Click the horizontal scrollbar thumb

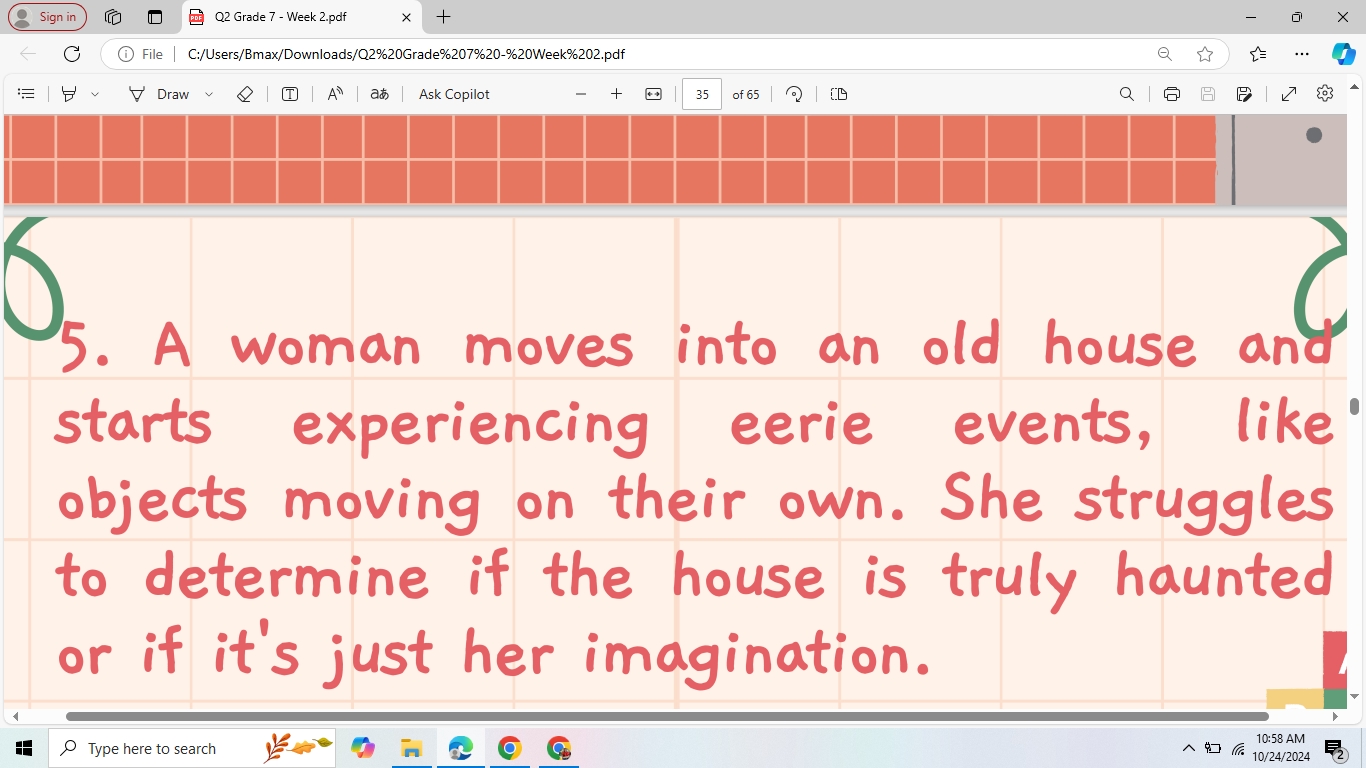[667, 716]
